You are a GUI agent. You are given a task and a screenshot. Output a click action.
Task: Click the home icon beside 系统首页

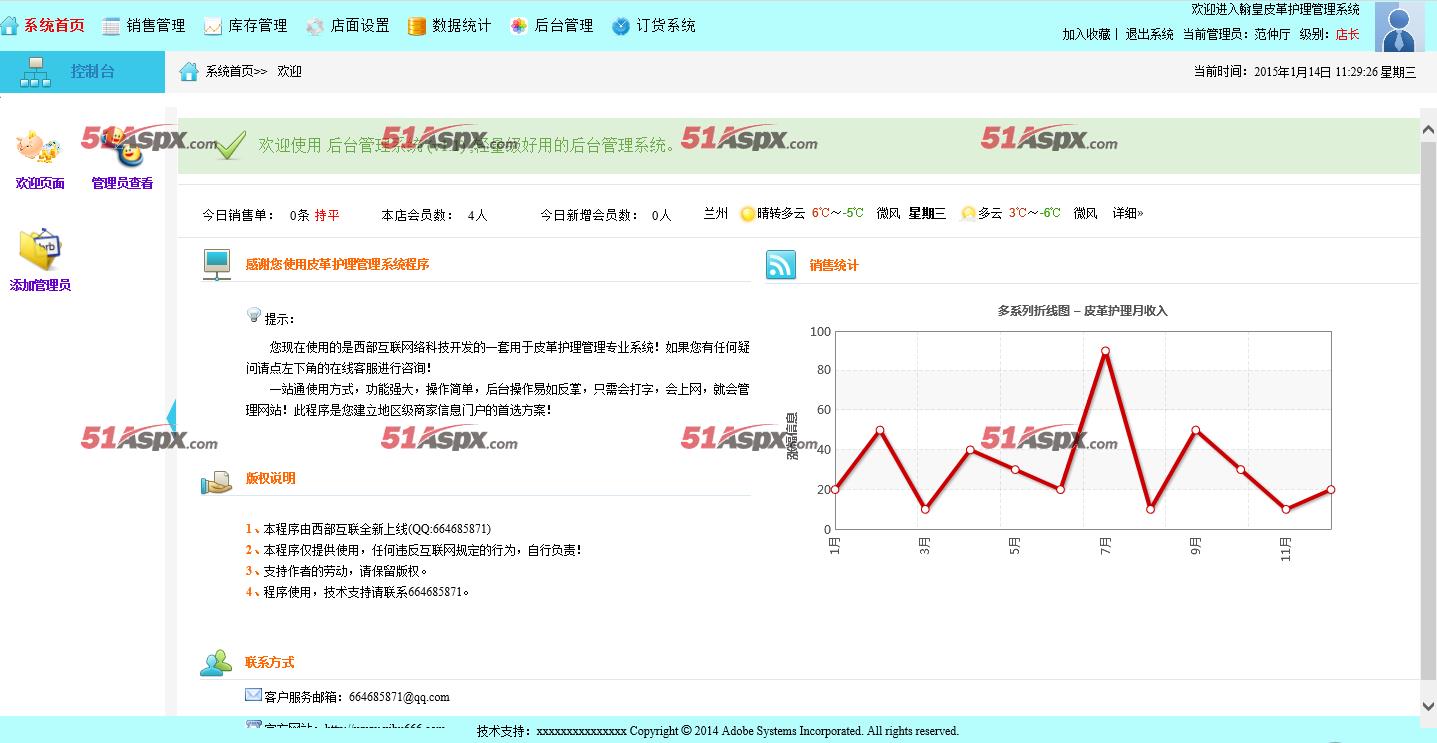pos(9,26)
